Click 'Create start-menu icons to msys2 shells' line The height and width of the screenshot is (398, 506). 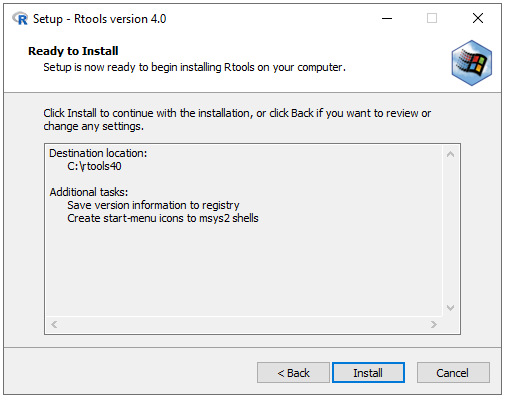point(163,218)
